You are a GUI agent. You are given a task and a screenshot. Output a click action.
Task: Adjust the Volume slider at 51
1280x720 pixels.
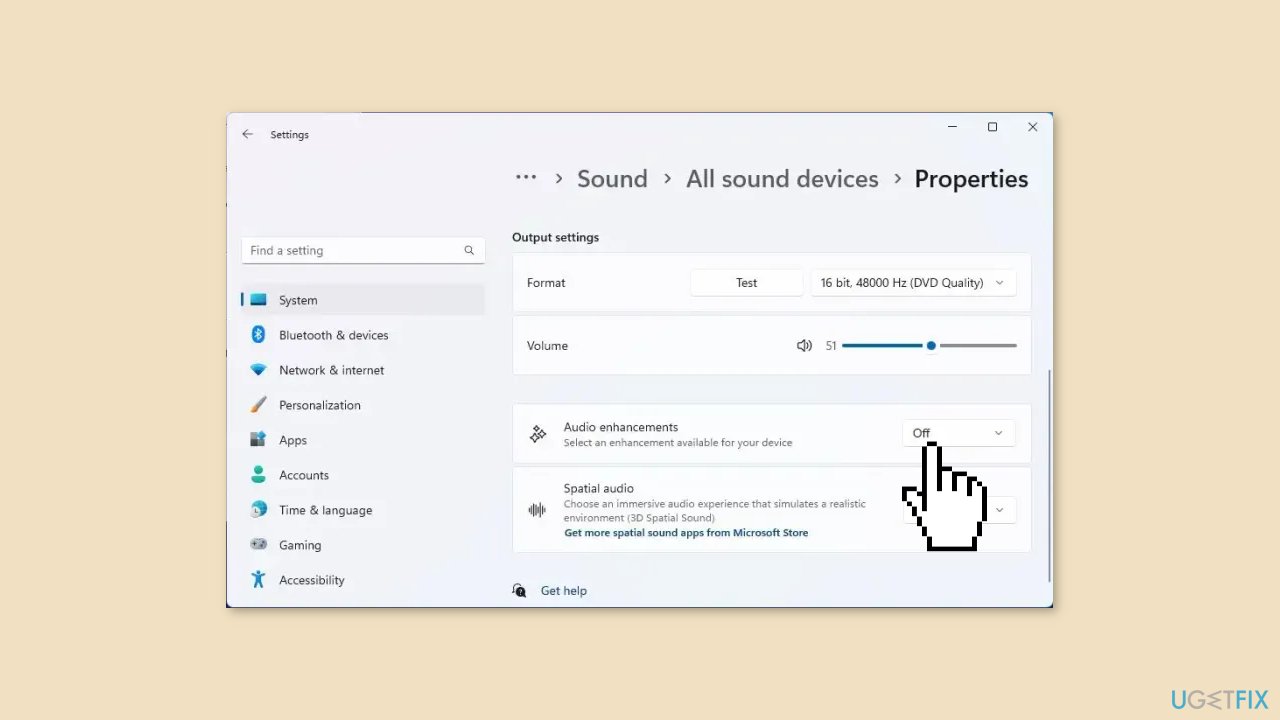pyautogui.click(x=930, y=345)
